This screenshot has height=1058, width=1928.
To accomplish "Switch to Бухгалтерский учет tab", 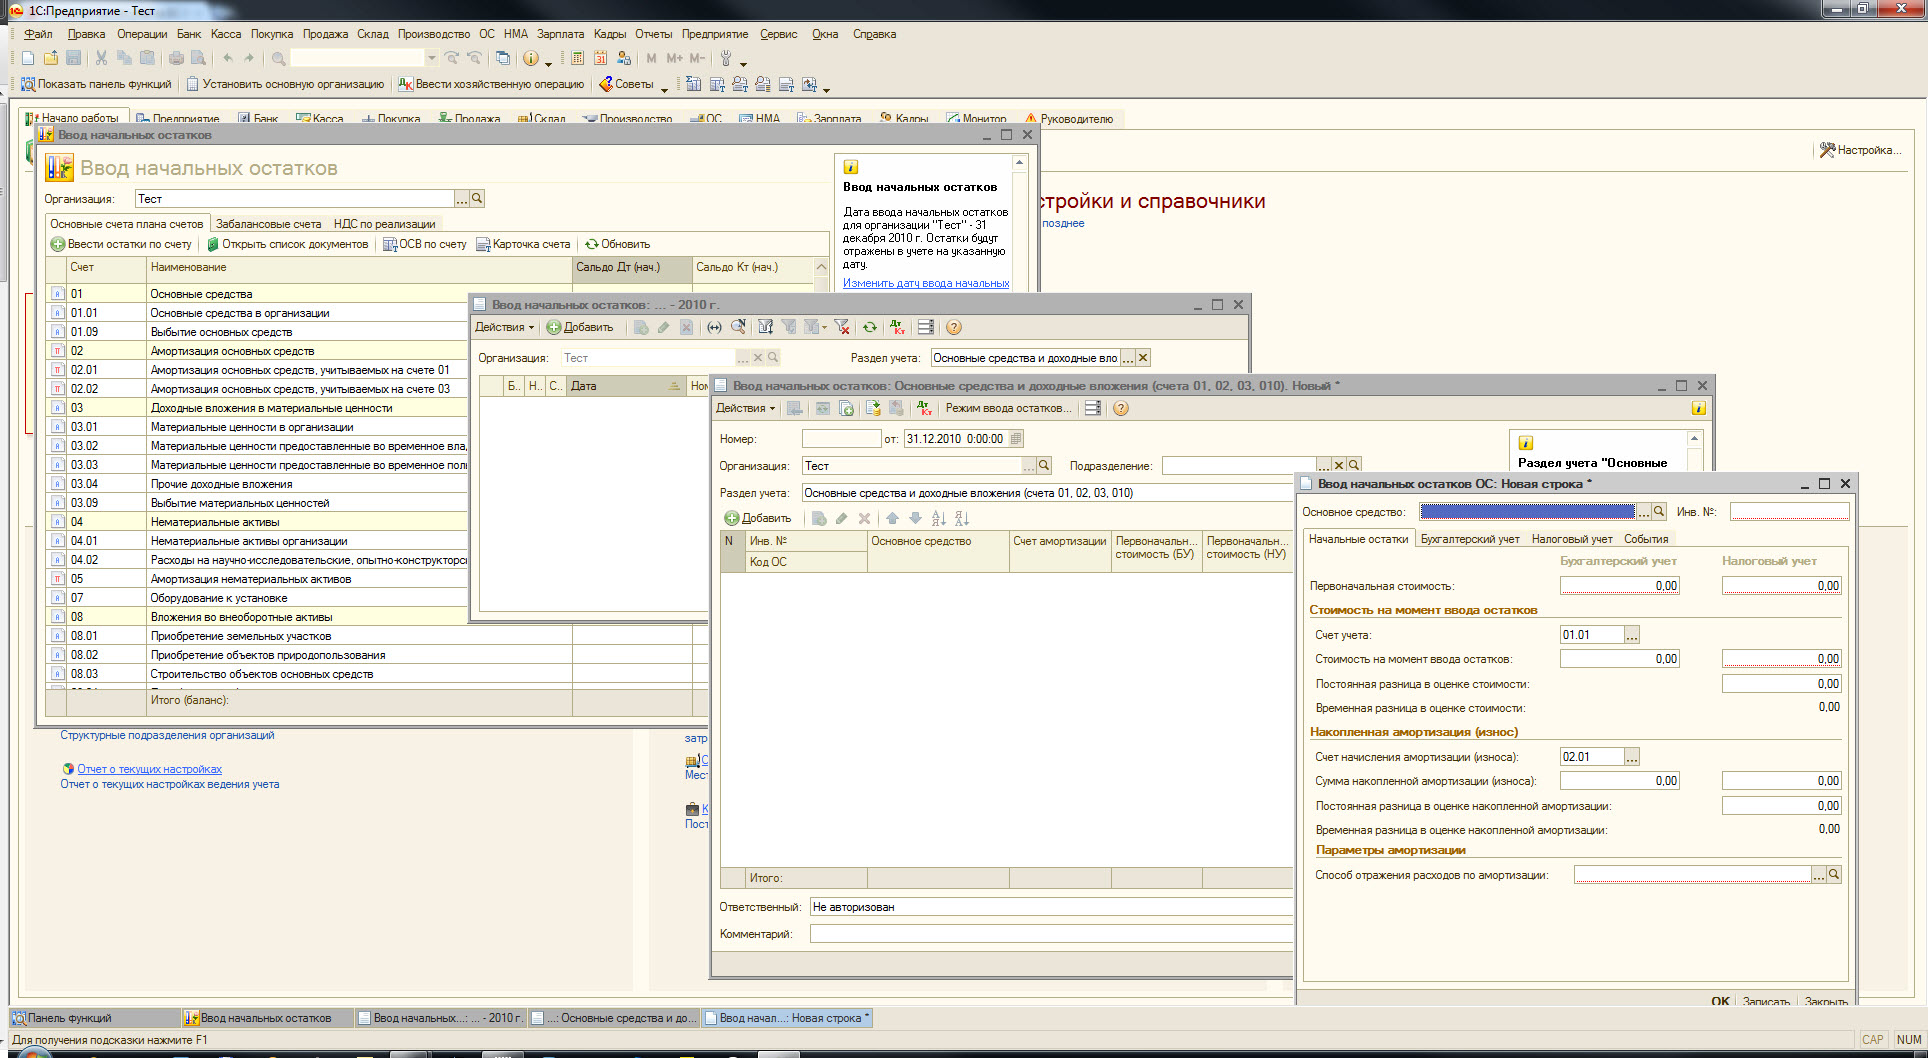I will point(1469,539).
